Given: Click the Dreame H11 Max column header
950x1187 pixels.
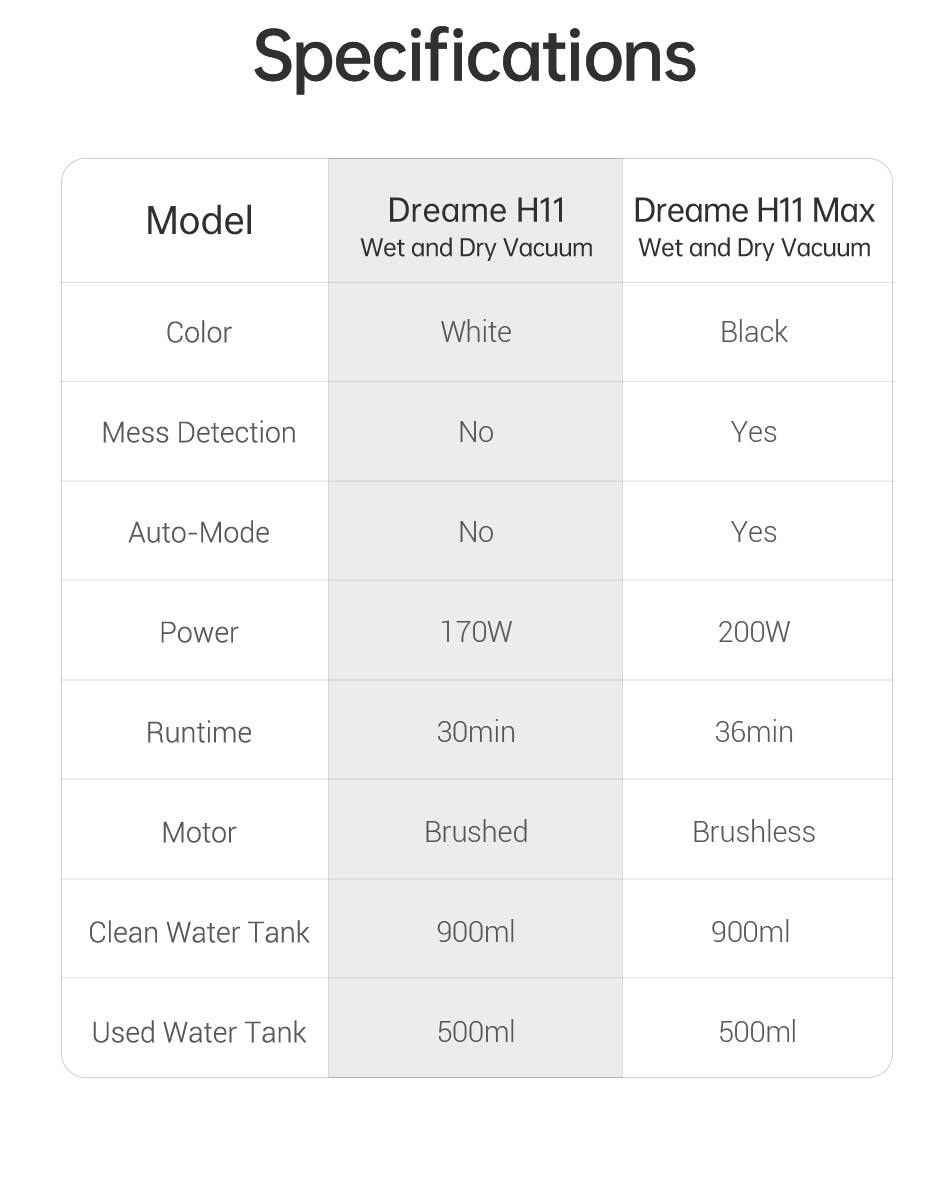Looking at the screenshot, I should (754, 226).
